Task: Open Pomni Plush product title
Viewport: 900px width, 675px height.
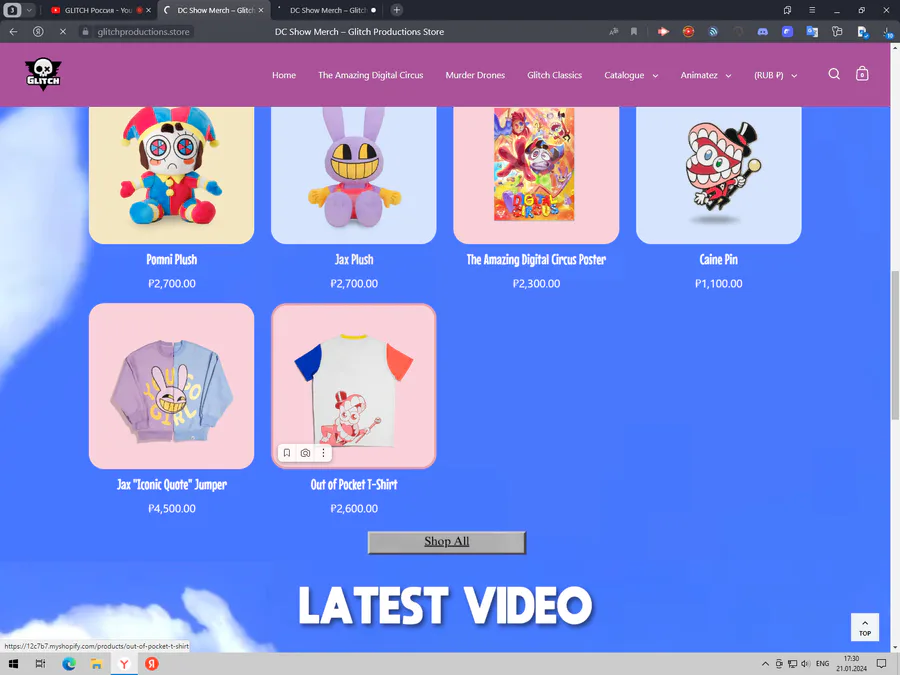Action: 172,259
